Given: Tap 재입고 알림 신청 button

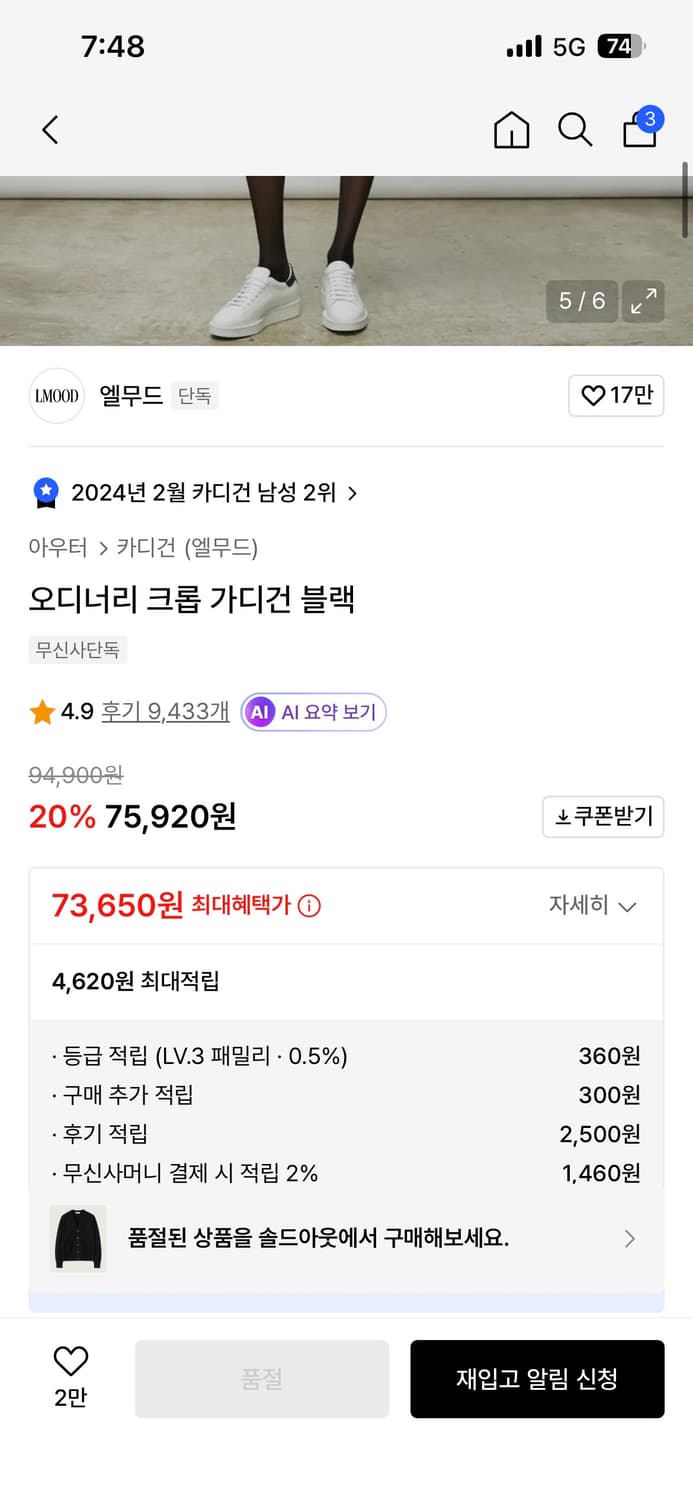Looking at the screenshot, I should tap(537, 1379).
